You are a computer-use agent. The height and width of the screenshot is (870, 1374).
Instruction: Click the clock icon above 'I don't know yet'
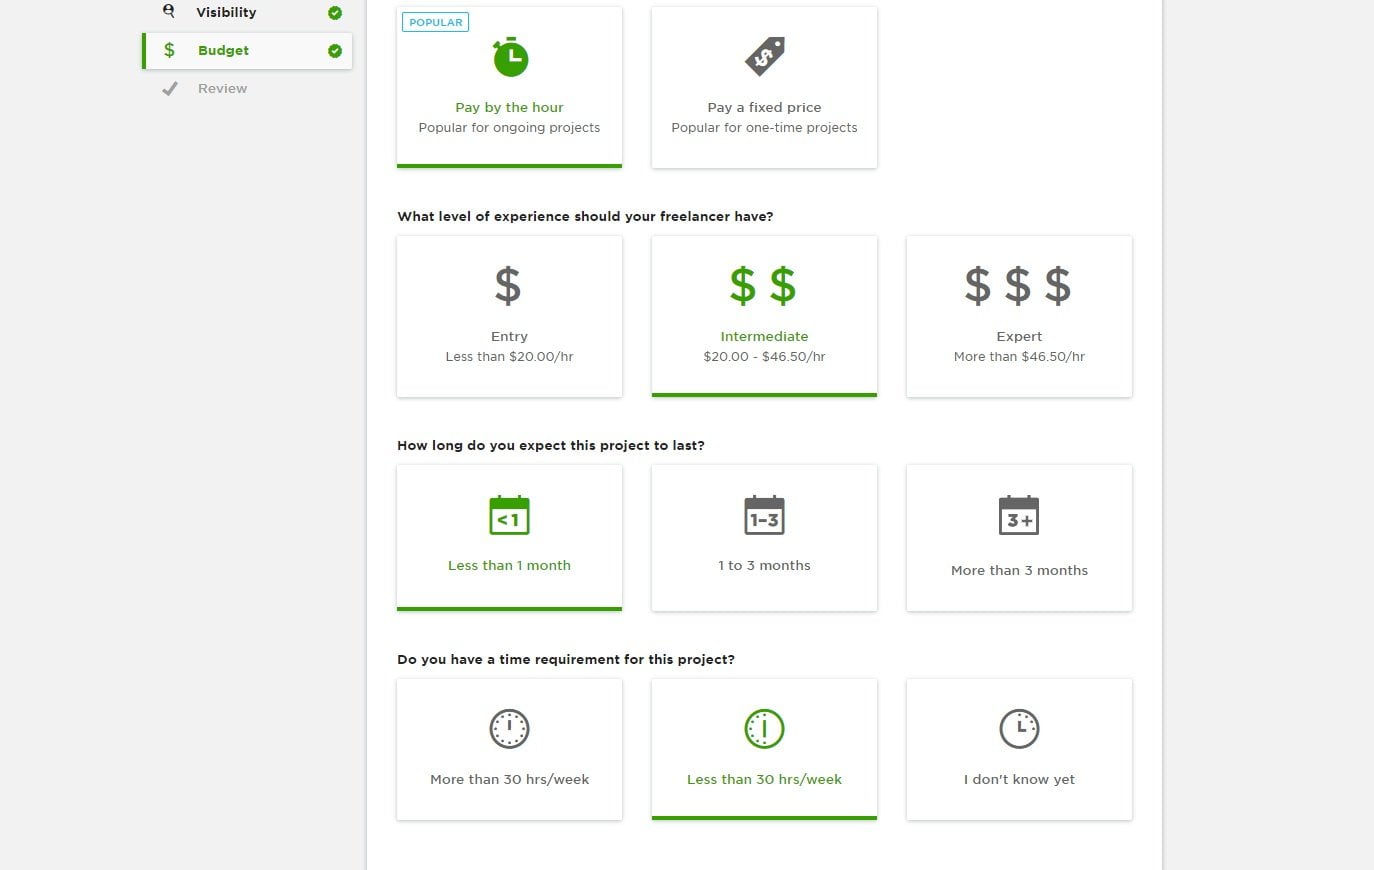point(1019,729)
